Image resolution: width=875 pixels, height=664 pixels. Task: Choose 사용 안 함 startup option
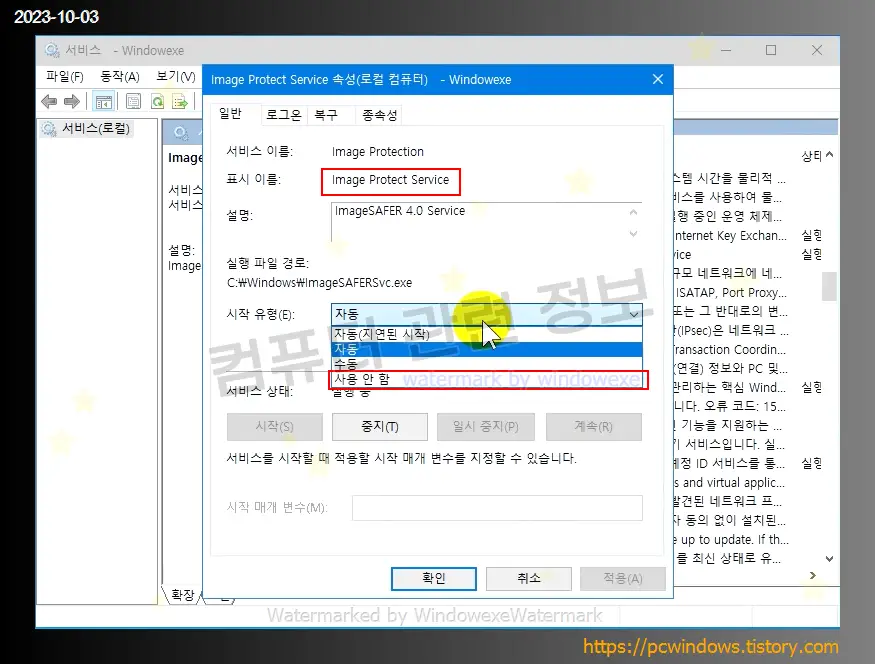(487, 379)
